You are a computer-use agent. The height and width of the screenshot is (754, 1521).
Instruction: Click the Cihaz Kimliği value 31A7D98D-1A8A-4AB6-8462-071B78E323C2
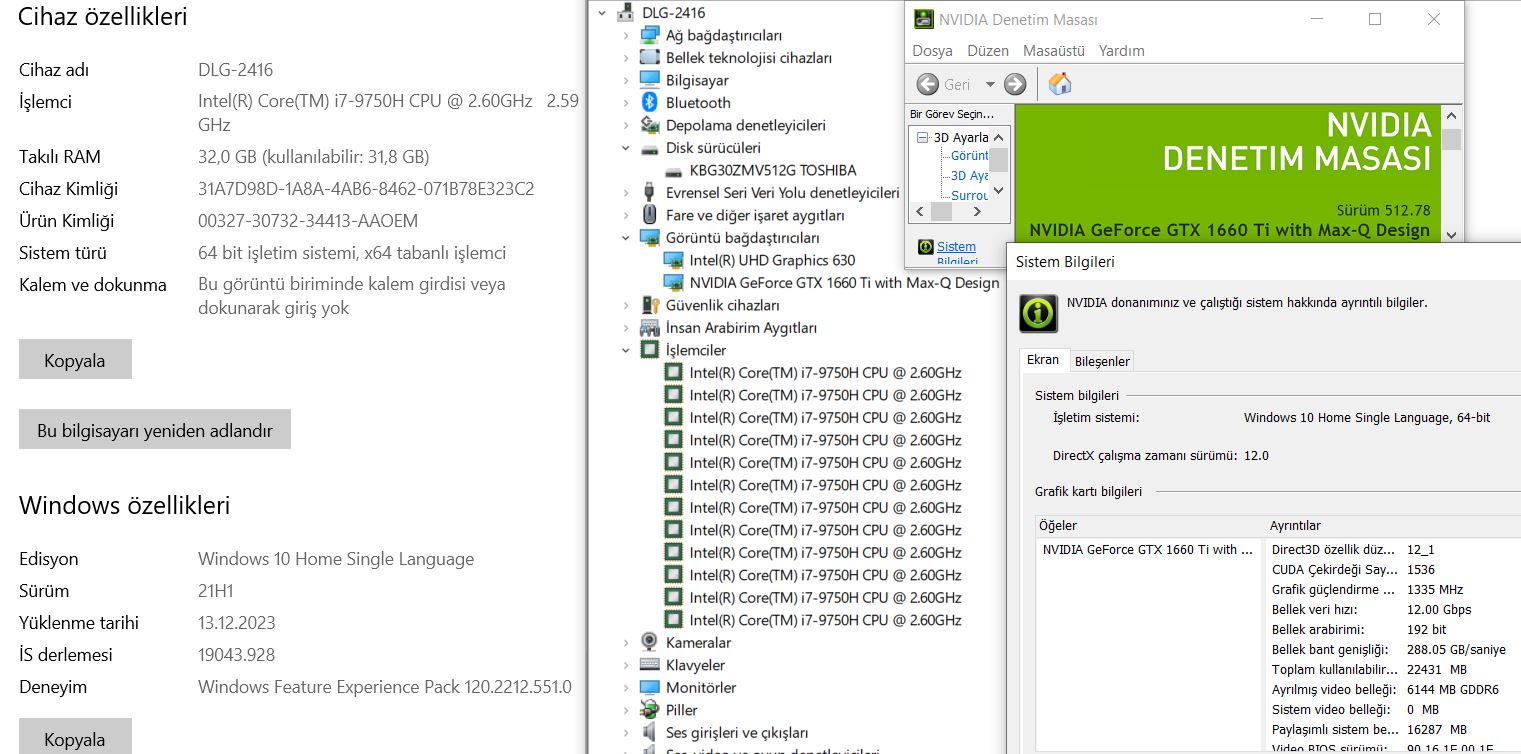(366, 189)
